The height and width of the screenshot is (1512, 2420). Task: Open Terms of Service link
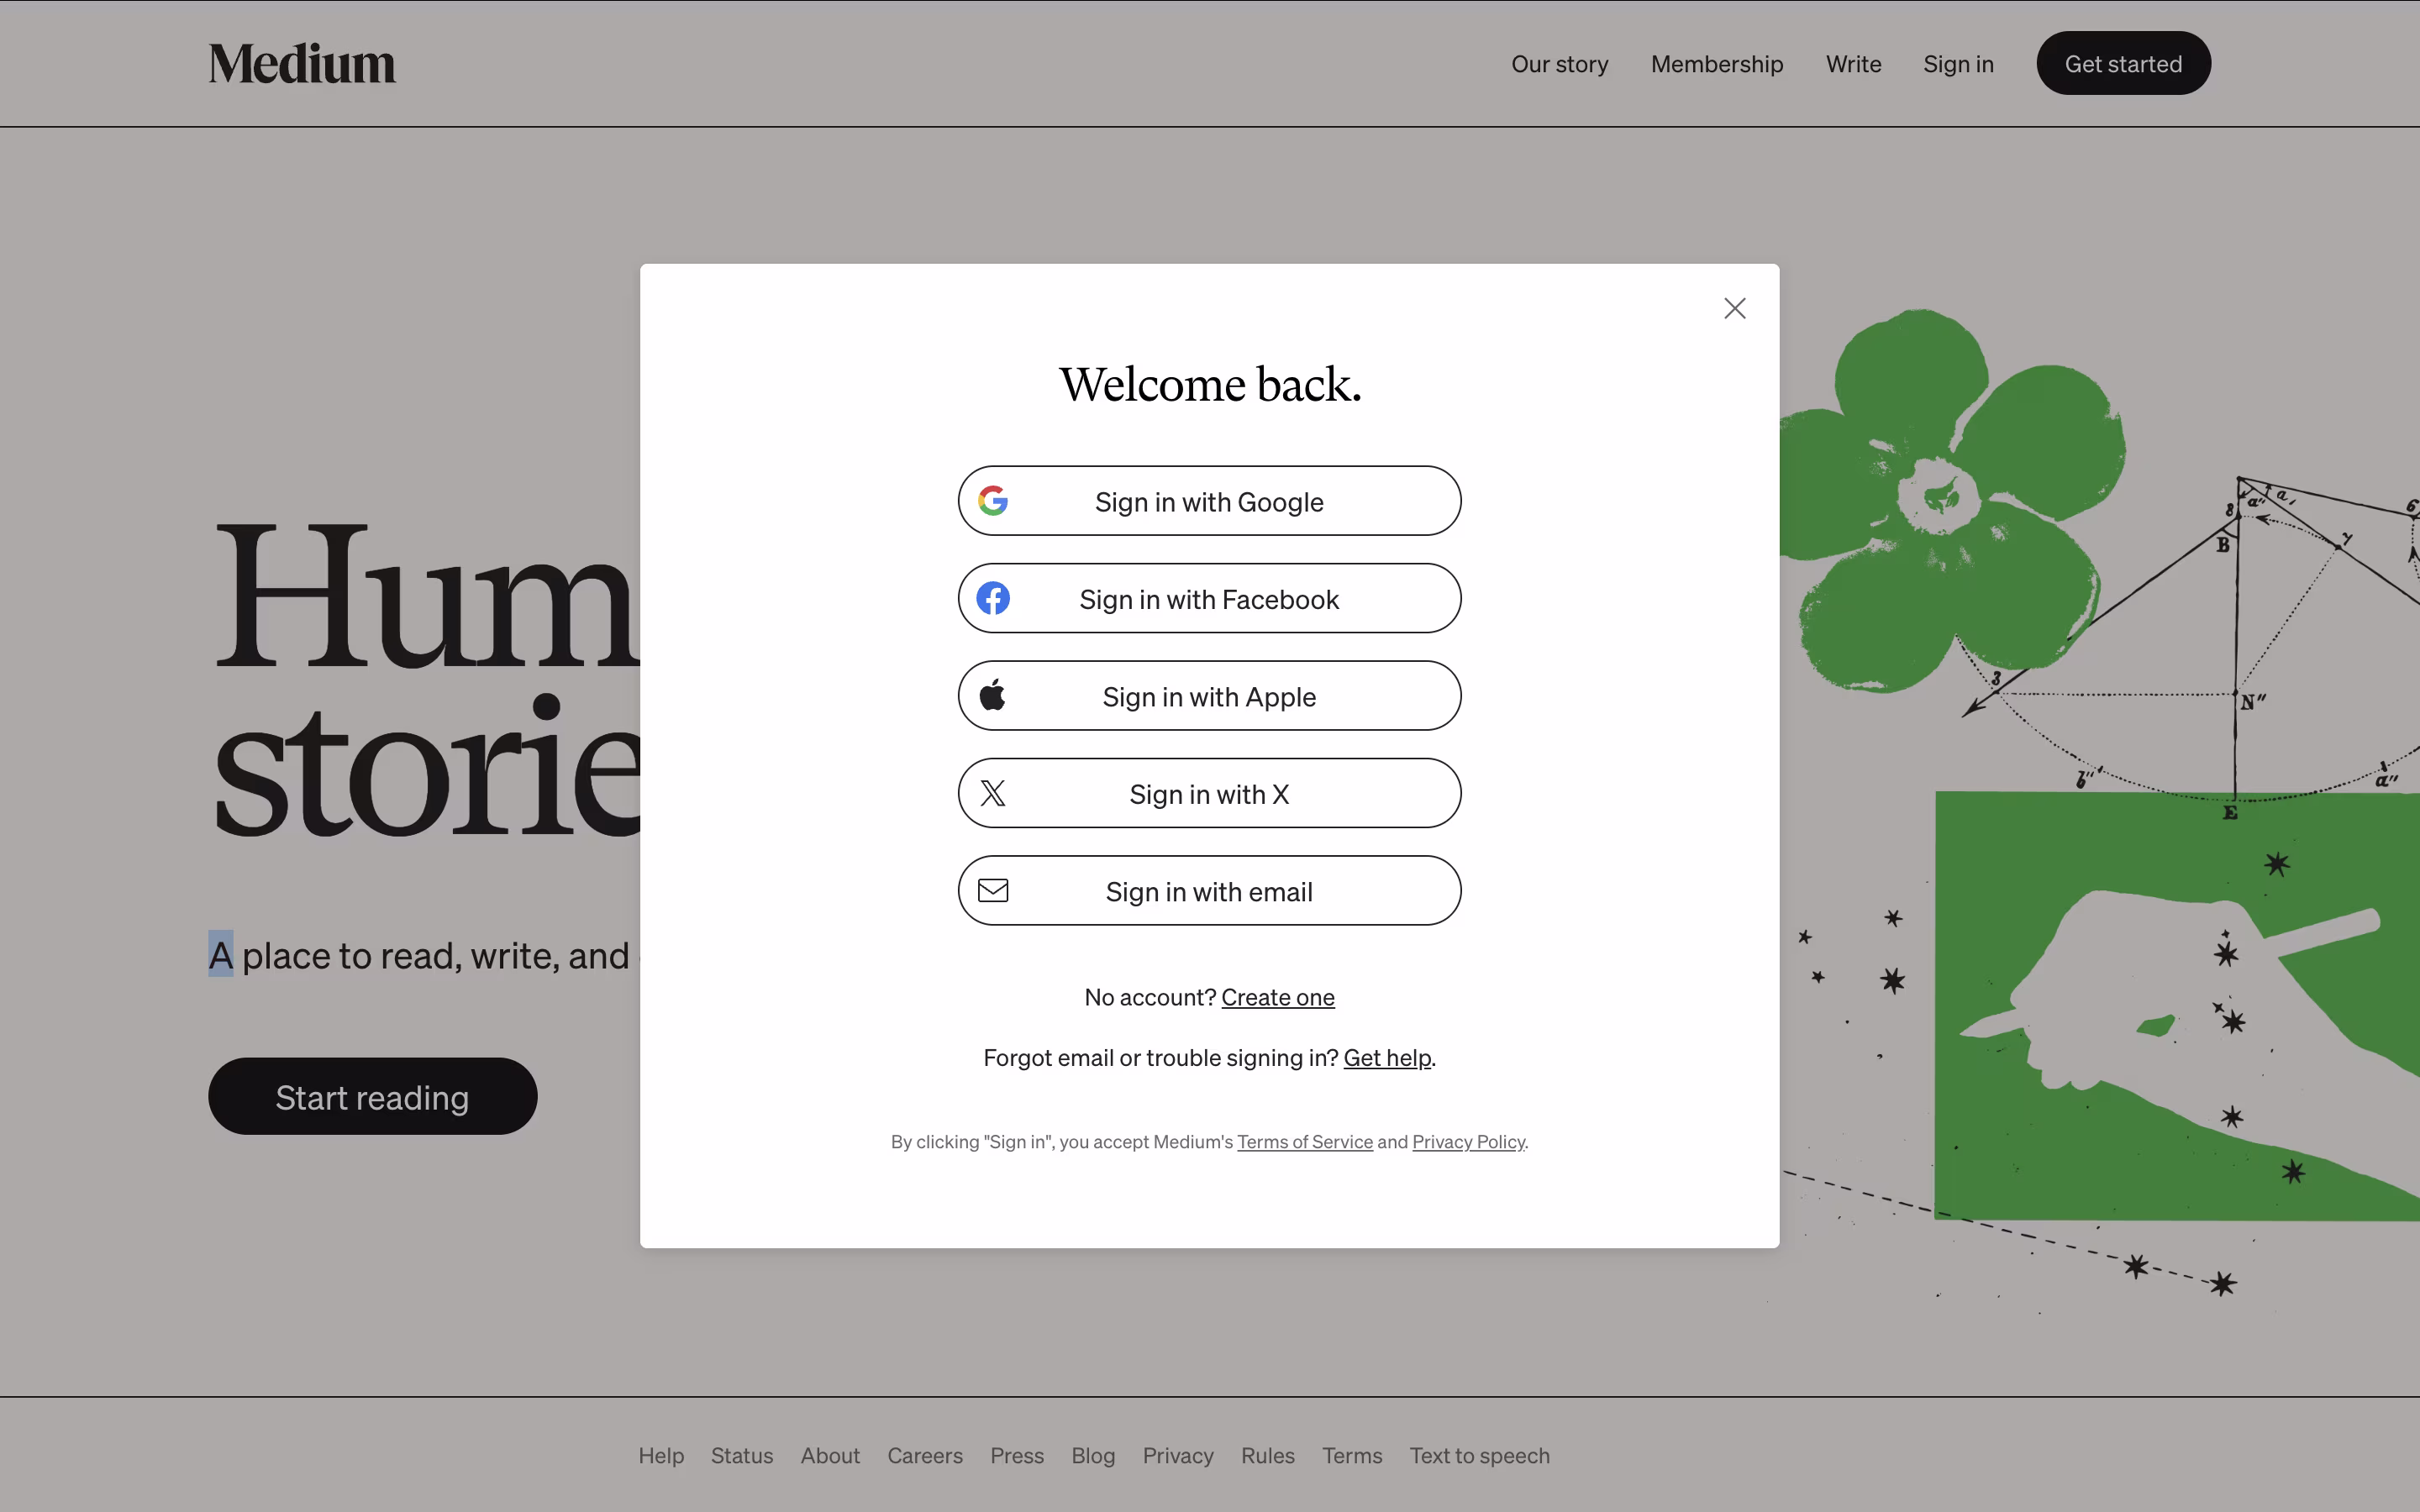[x=1304, y=1141]
